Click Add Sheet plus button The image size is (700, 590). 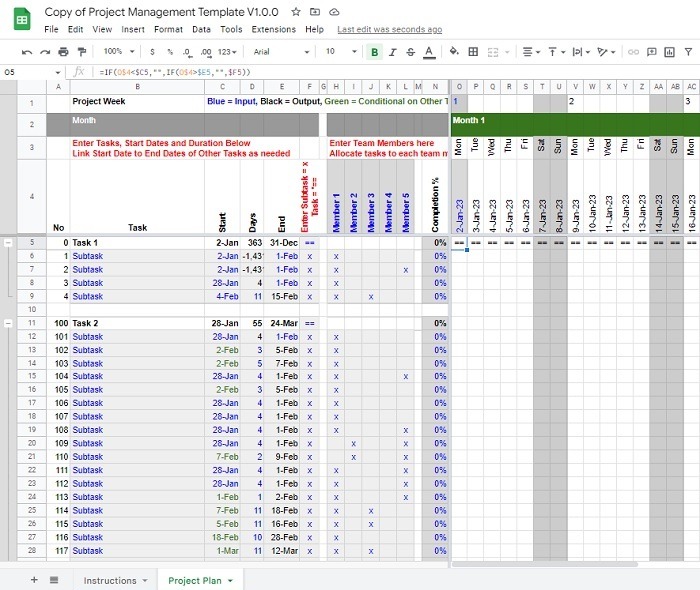[34, 580]
